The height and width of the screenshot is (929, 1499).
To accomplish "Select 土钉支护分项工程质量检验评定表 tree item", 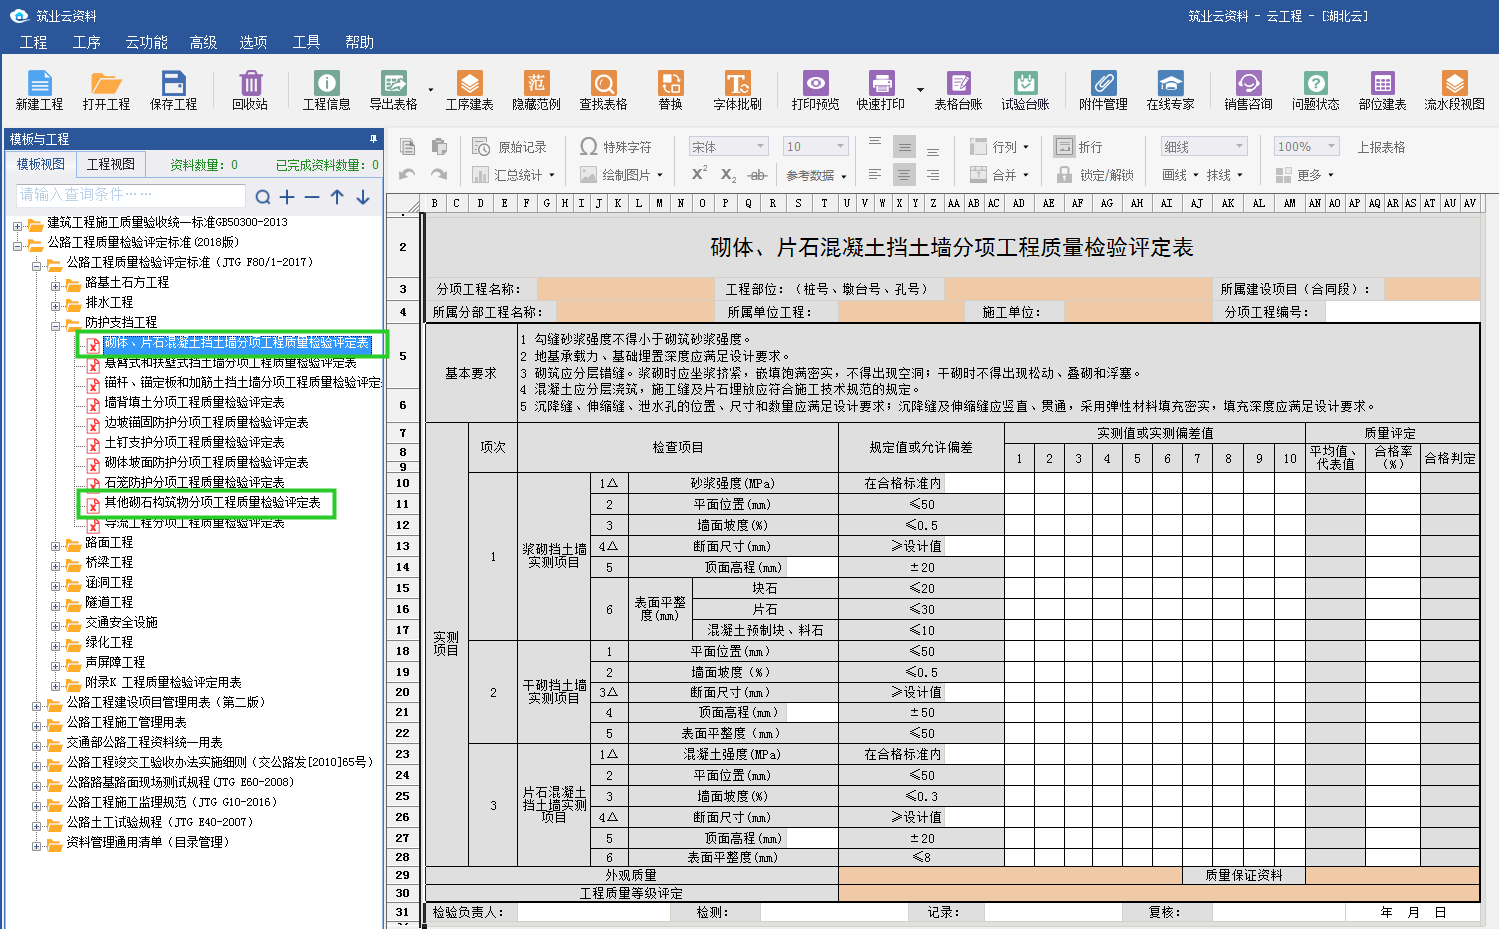I will pyautogui.click(x=194, y=442).
